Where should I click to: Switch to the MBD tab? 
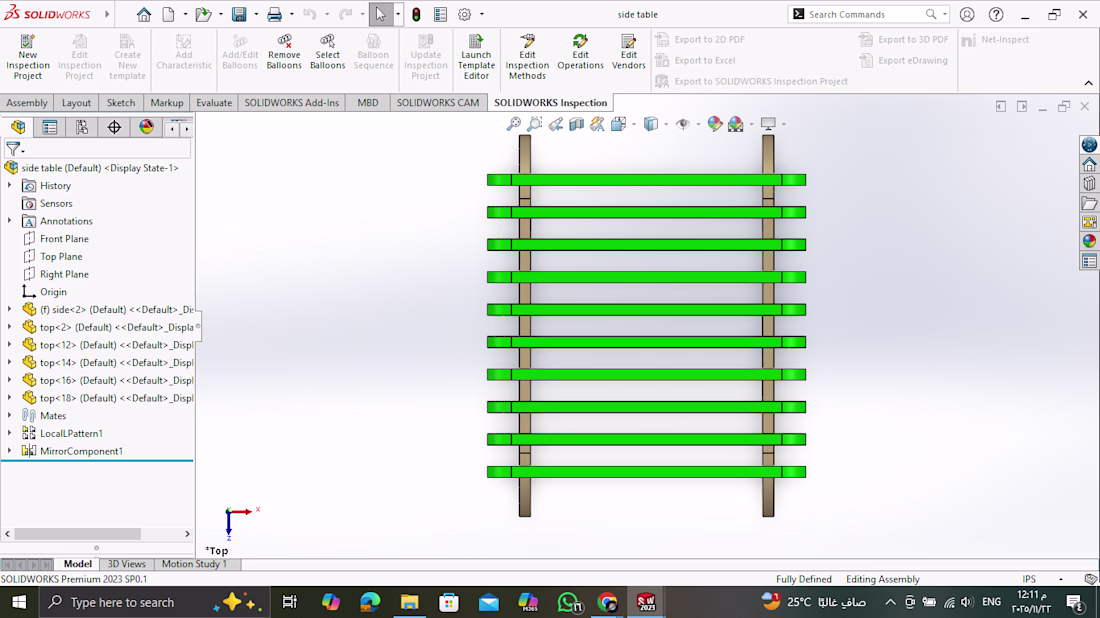[x=368, y=102]
